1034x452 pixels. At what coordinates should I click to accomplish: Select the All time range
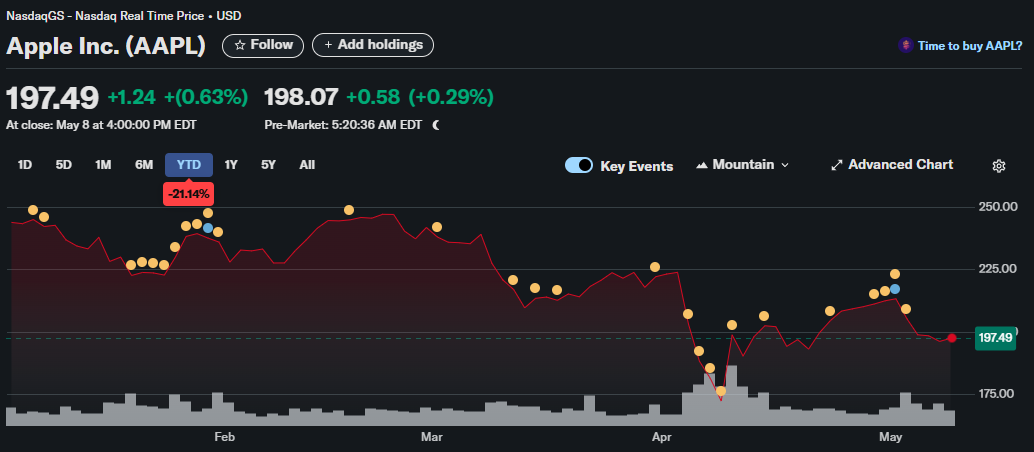[x=307, y=165]
